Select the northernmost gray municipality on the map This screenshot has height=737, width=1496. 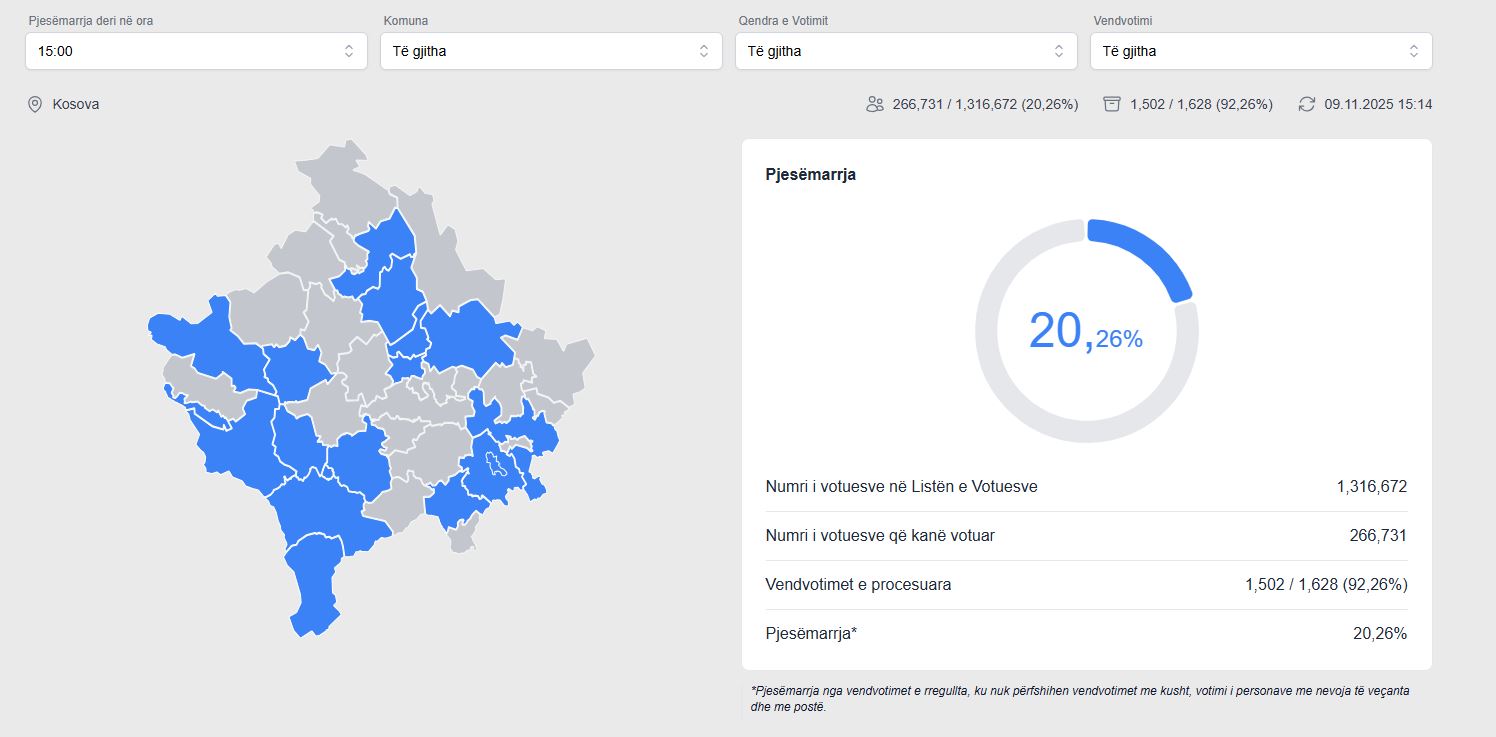point(340,175)
